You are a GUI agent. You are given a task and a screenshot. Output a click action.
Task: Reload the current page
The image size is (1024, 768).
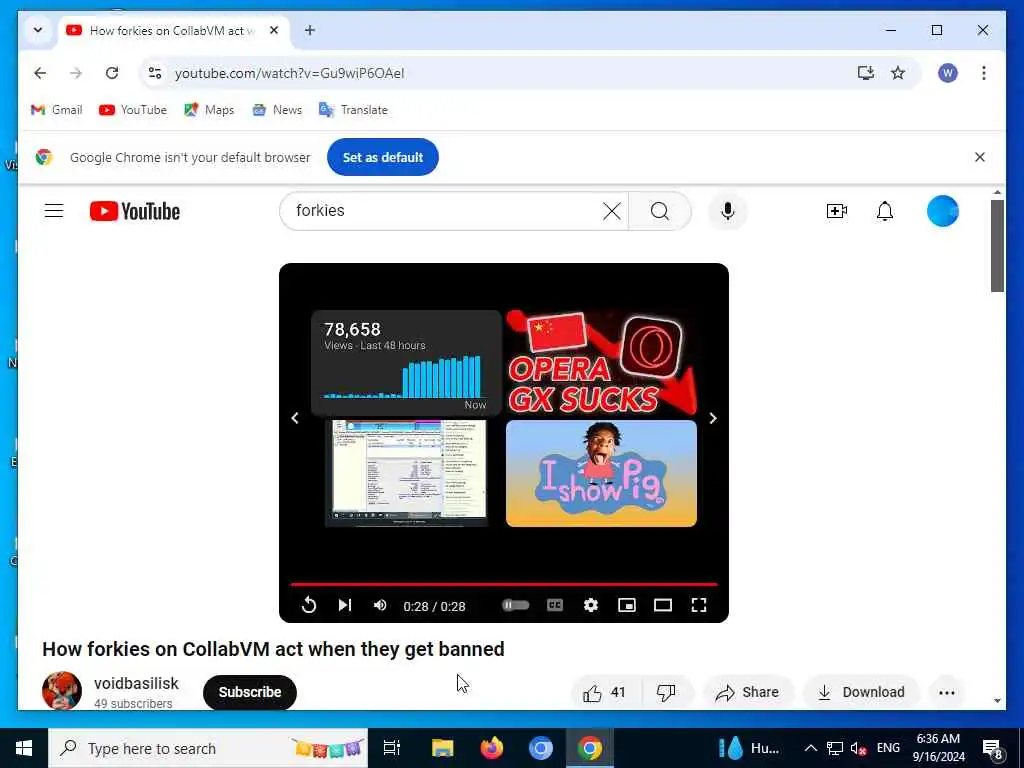(112, 73)
